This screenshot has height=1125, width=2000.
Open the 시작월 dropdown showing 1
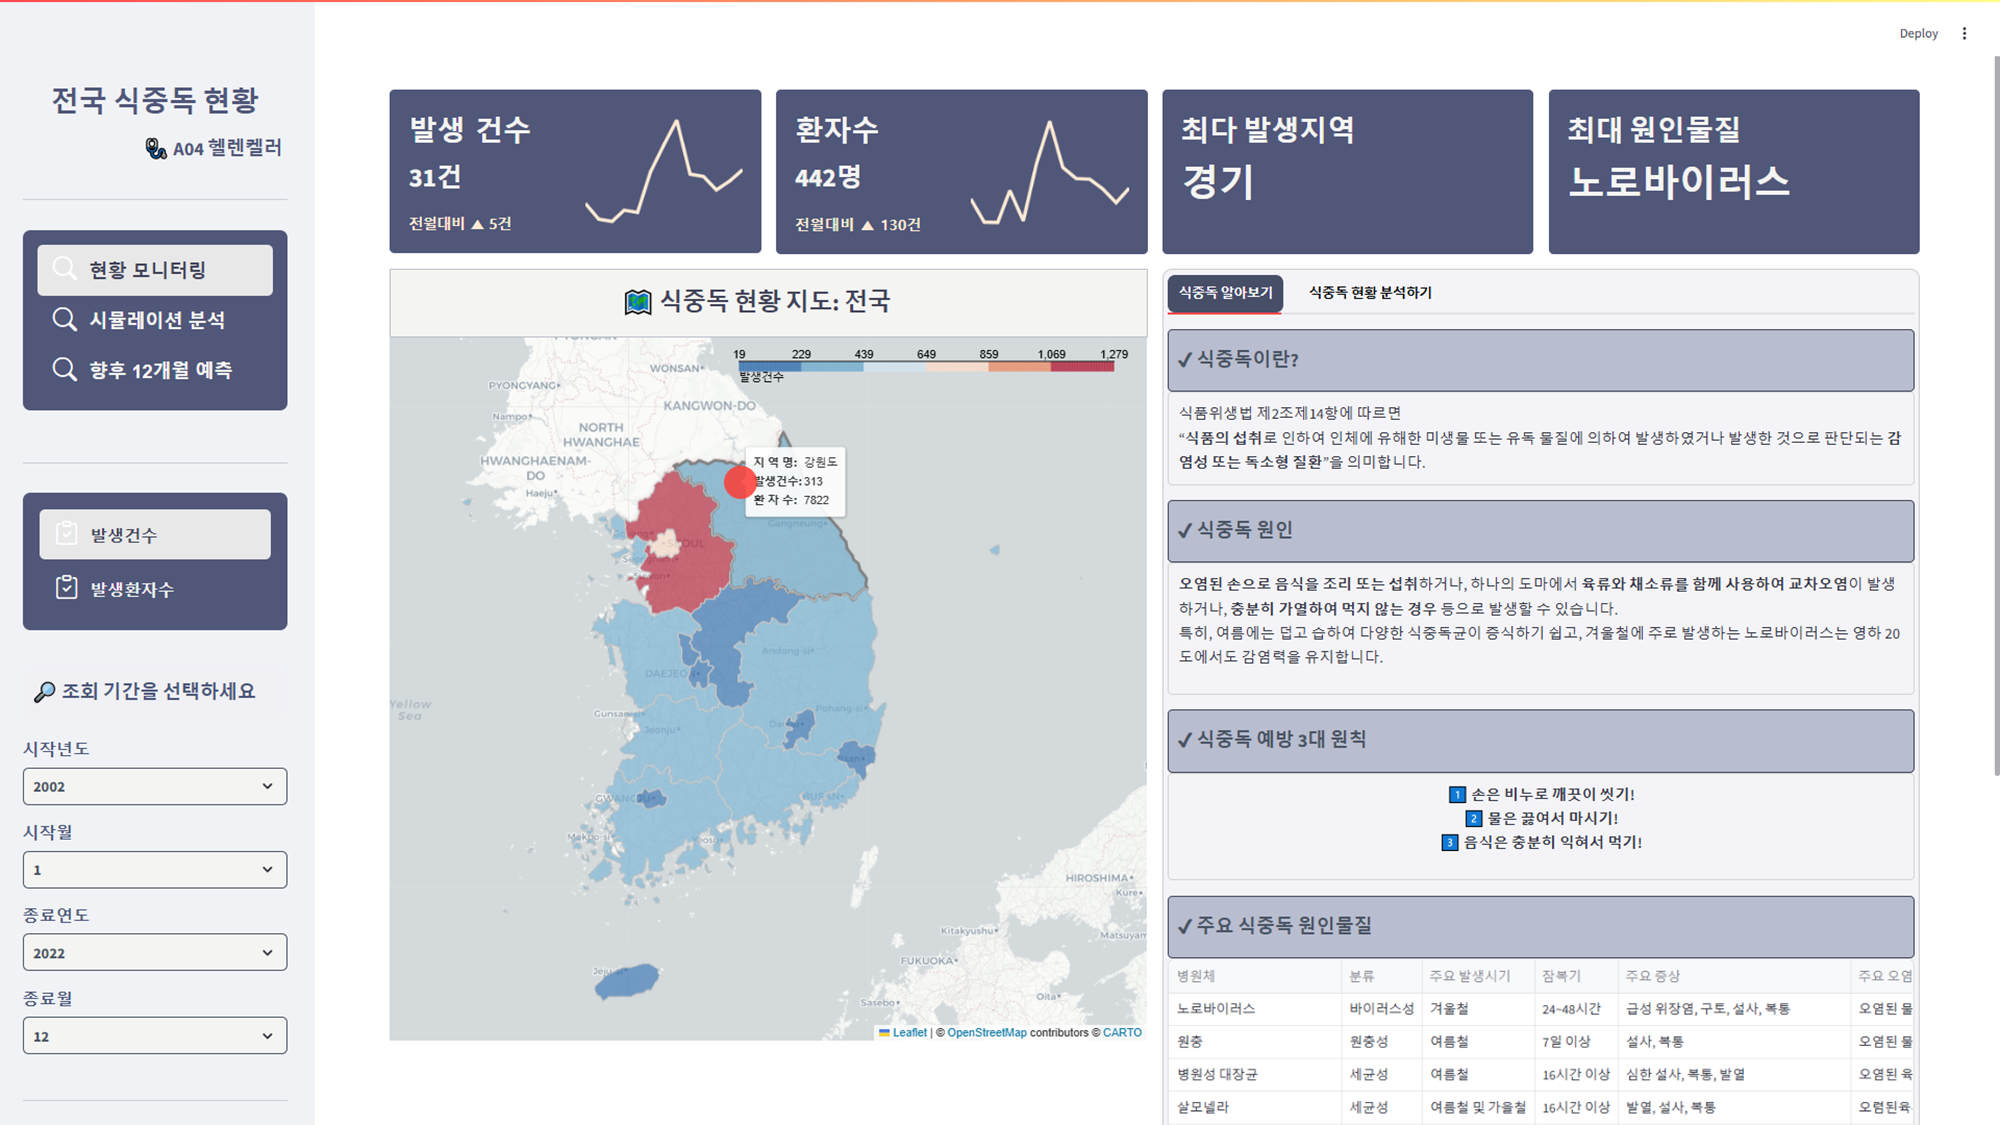coord(155,869)
